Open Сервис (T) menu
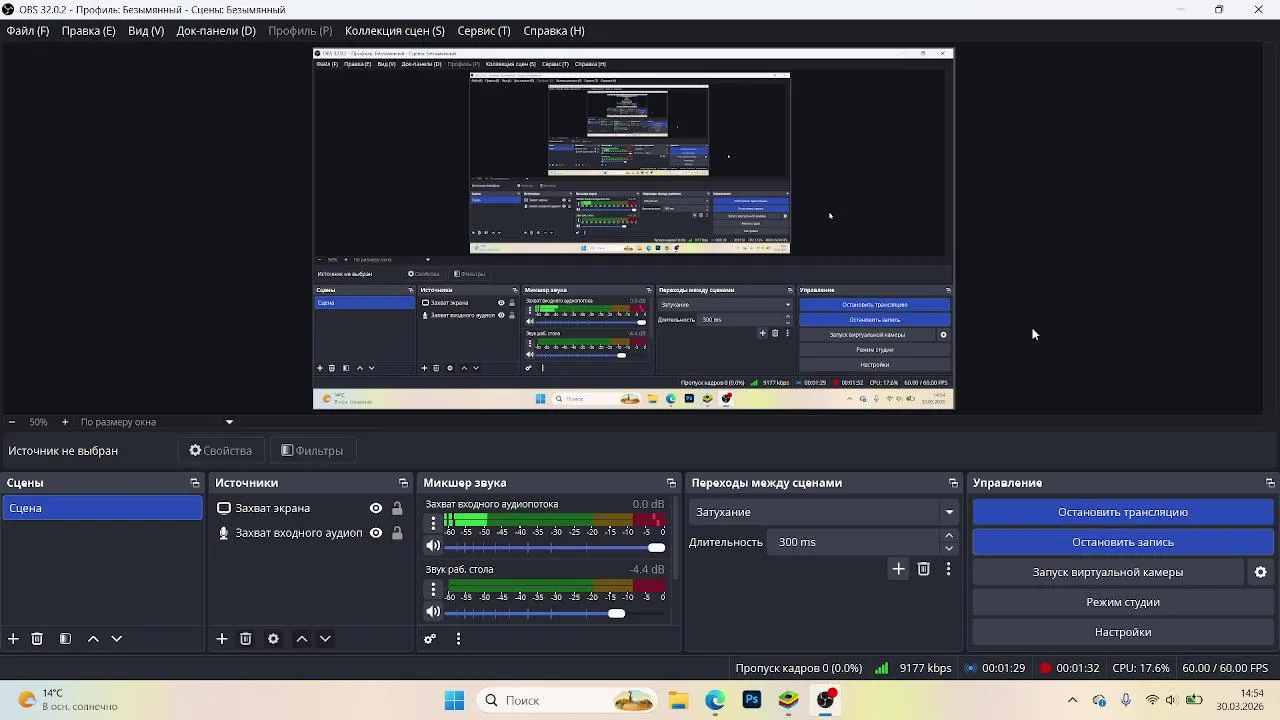 tap(484, 31)
